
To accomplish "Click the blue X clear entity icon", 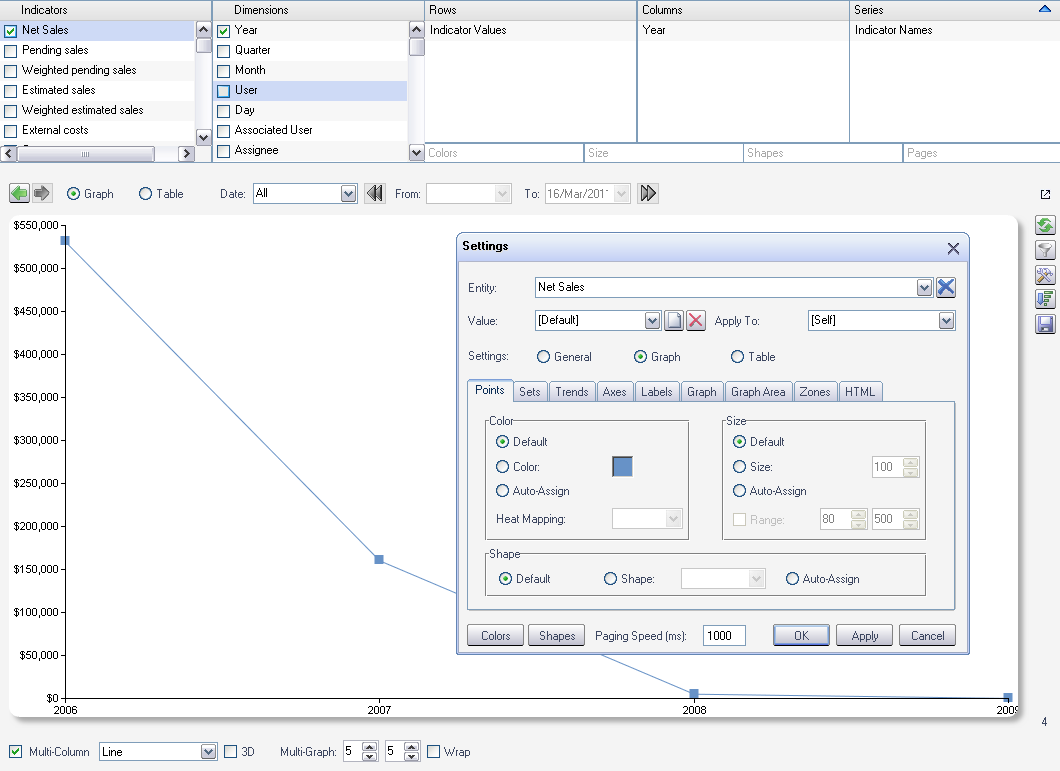I will point(946,287).
